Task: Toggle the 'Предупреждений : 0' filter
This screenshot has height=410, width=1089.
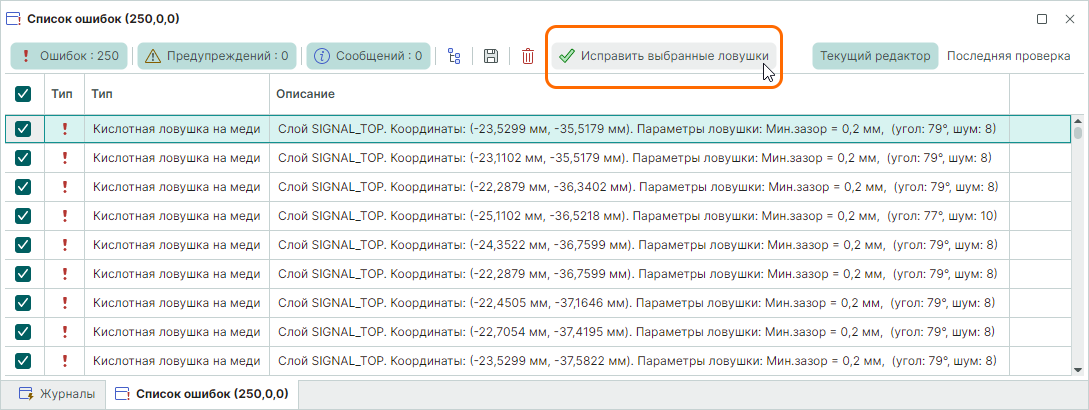Action: click(x=217, y=56)
